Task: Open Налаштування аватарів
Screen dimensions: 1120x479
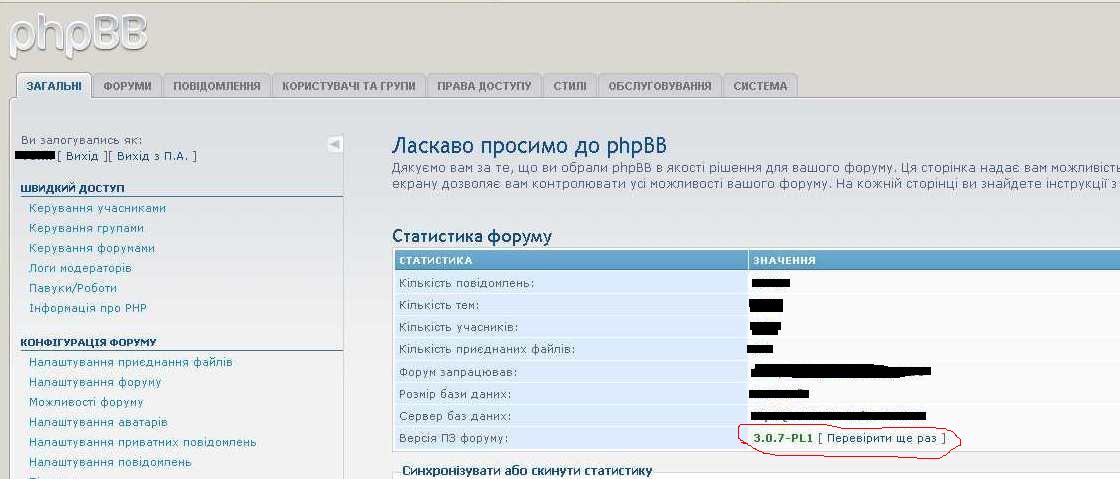Action: coord(99,423)
